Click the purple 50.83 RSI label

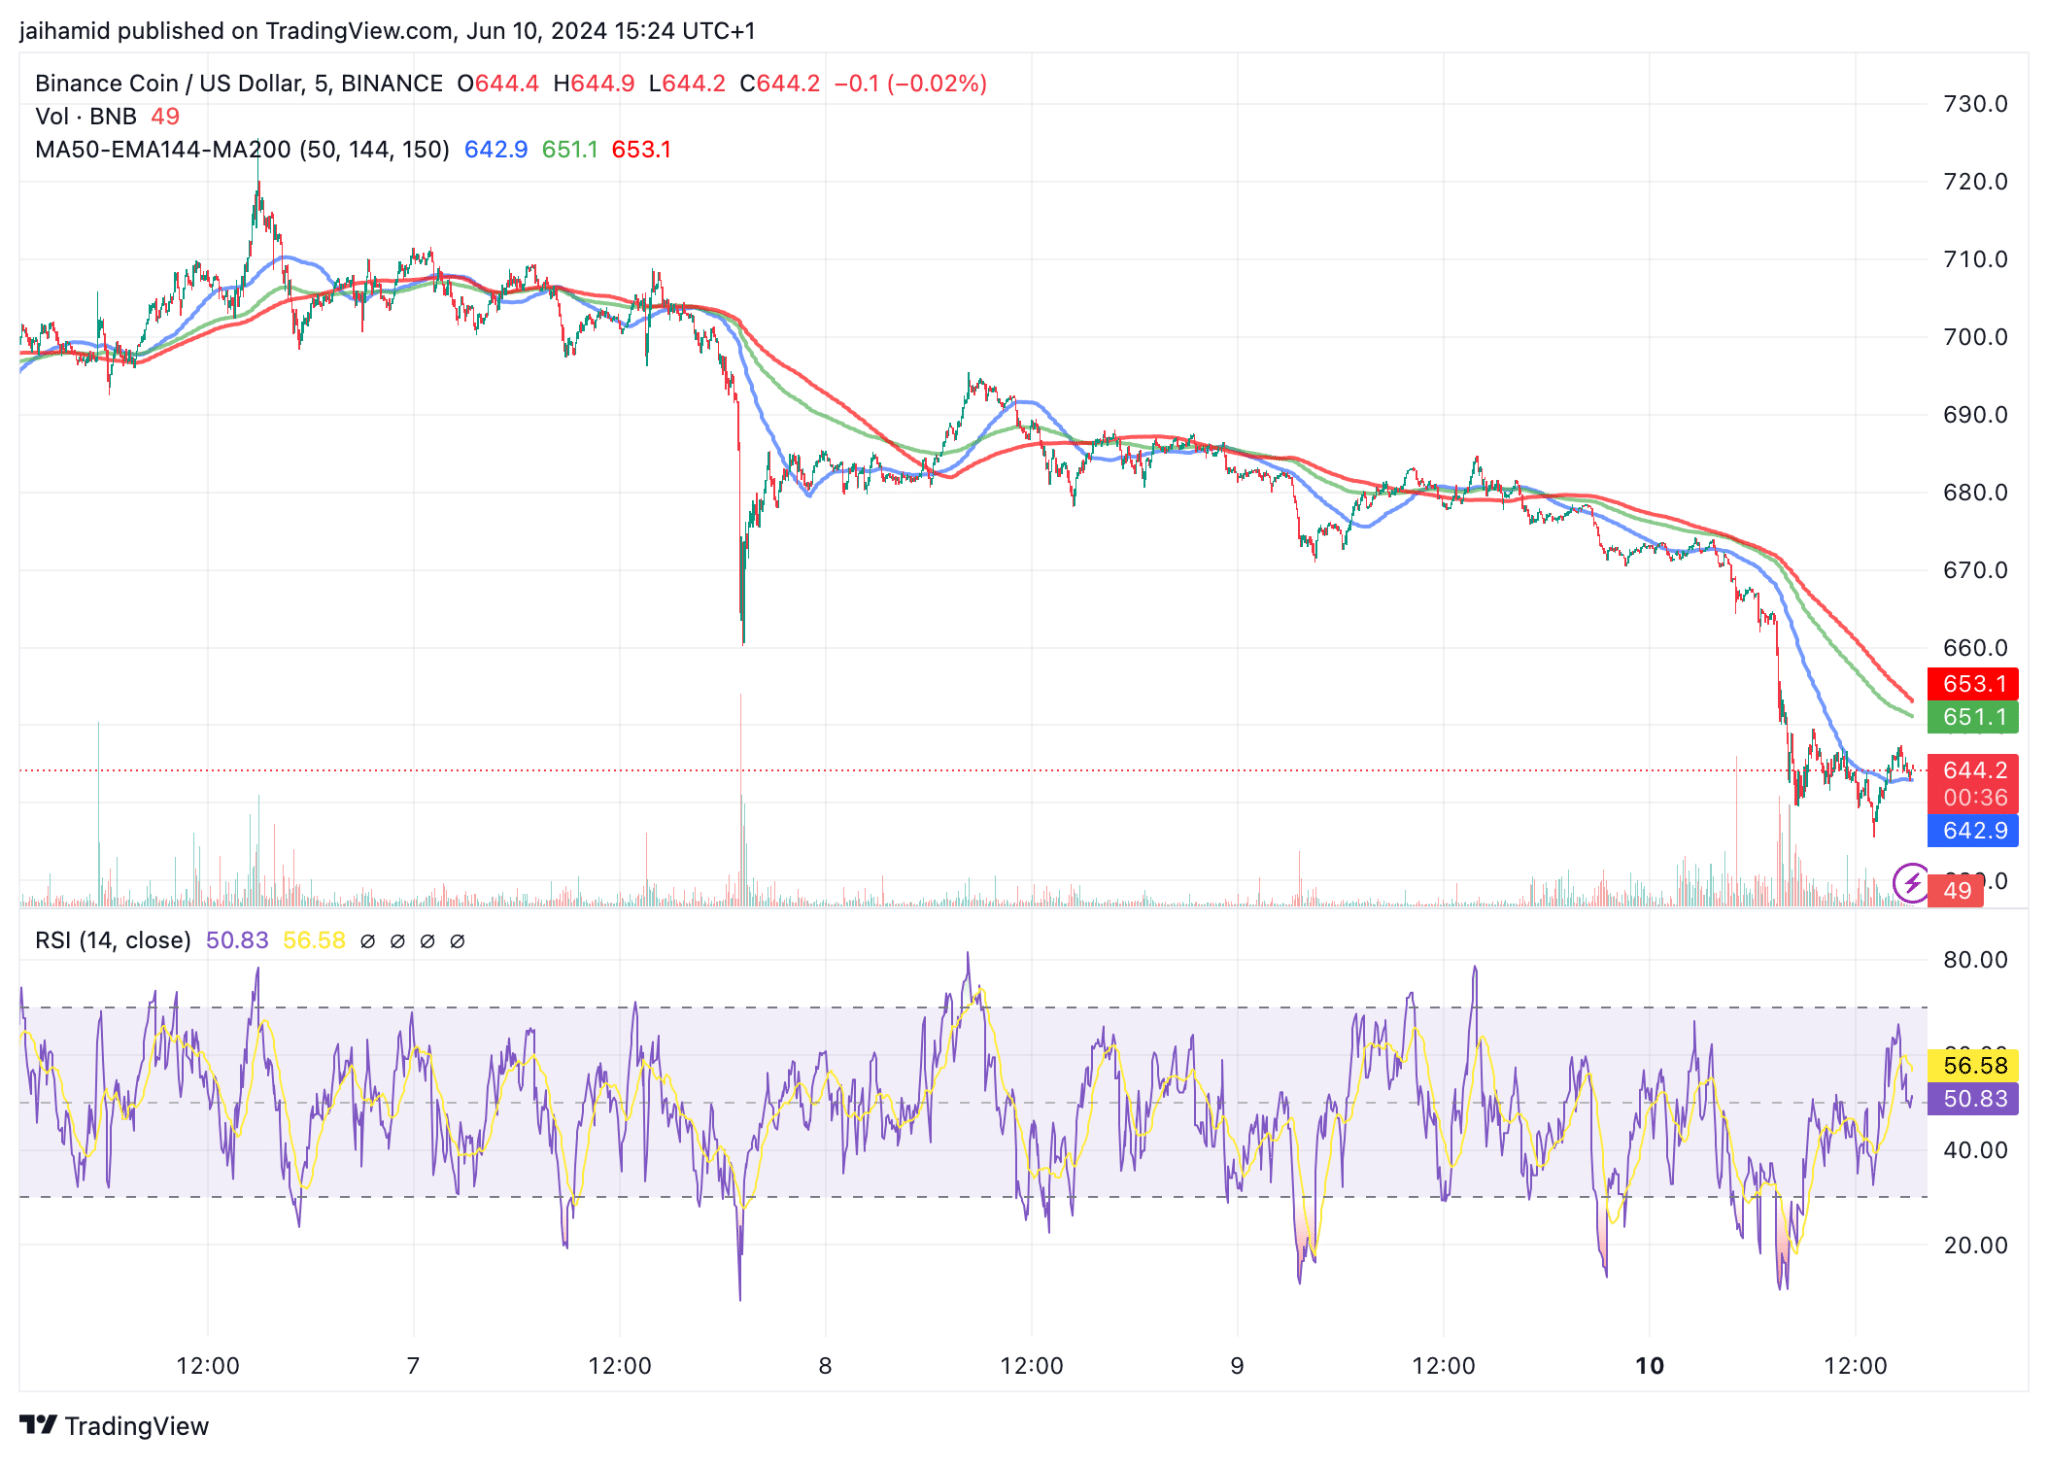1972,1098
